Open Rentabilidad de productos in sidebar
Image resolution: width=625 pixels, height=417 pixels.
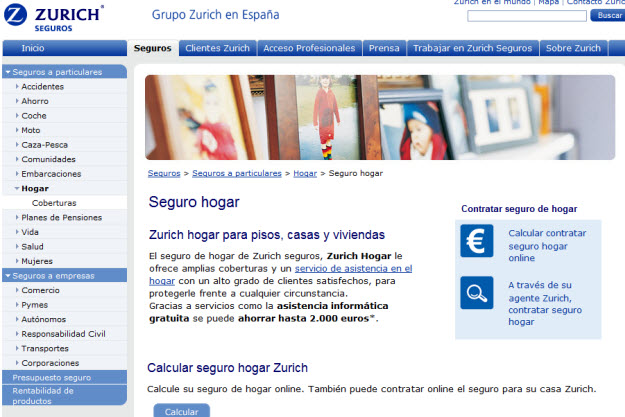point(65,395)
